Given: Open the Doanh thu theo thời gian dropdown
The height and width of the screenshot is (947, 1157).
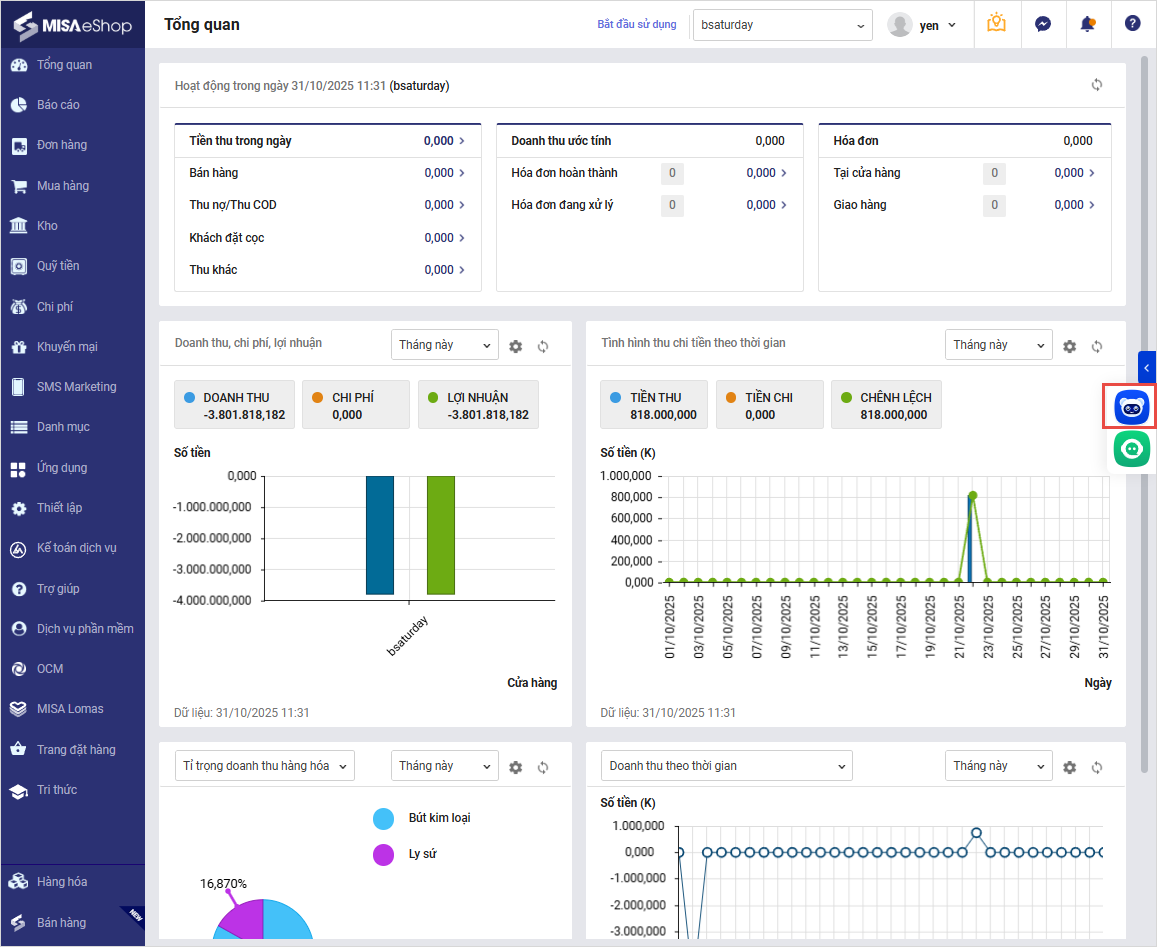Looking at the screenshot, I should (x=729, y=766).
